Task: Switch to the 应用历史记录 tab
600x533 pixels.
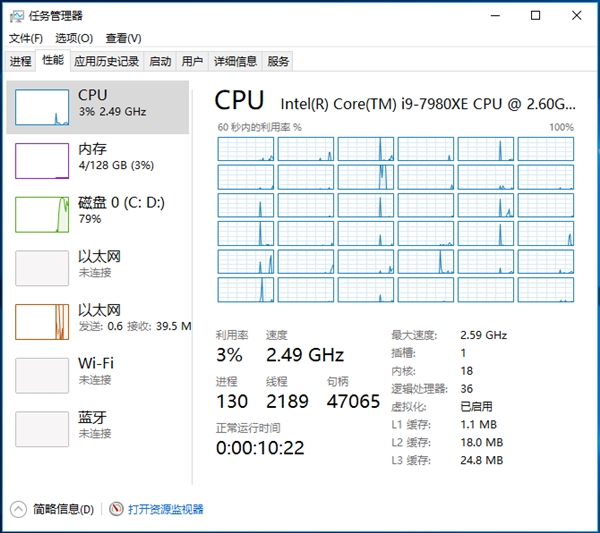Action: tap(106, 61)
